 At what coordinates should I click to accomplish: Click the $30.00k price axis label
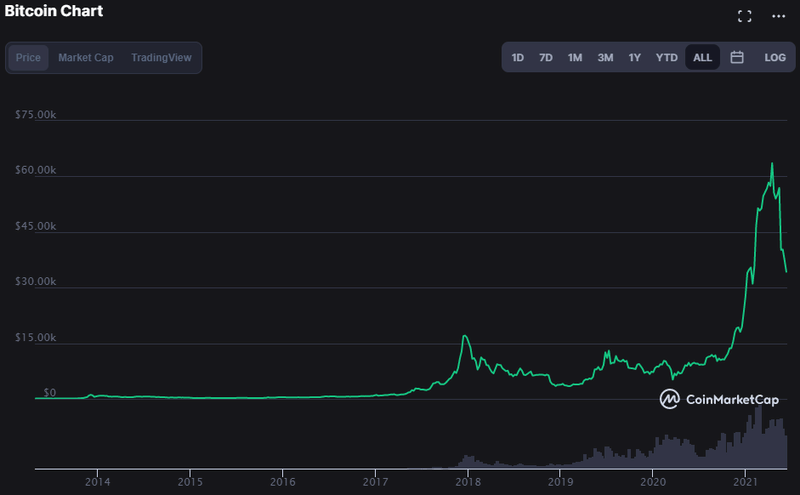coord(35,281)
